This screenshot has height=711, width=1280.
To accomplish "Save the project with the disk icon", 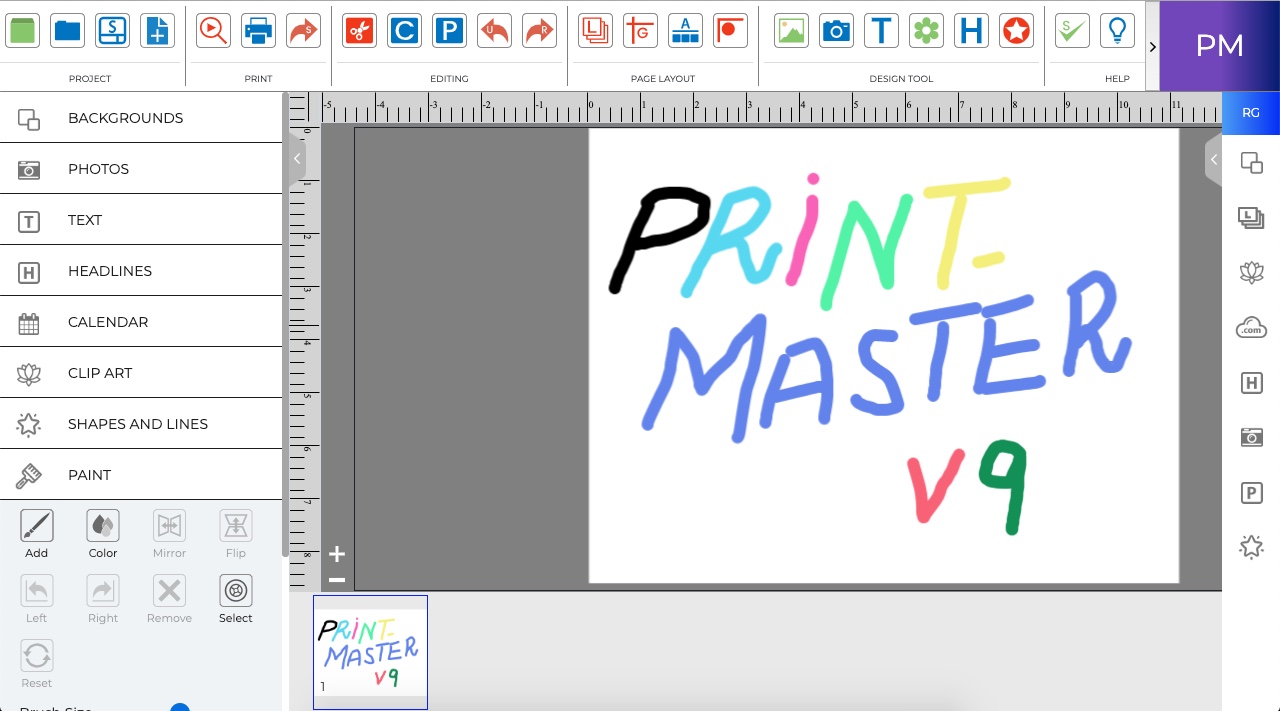I will point(112,30).
